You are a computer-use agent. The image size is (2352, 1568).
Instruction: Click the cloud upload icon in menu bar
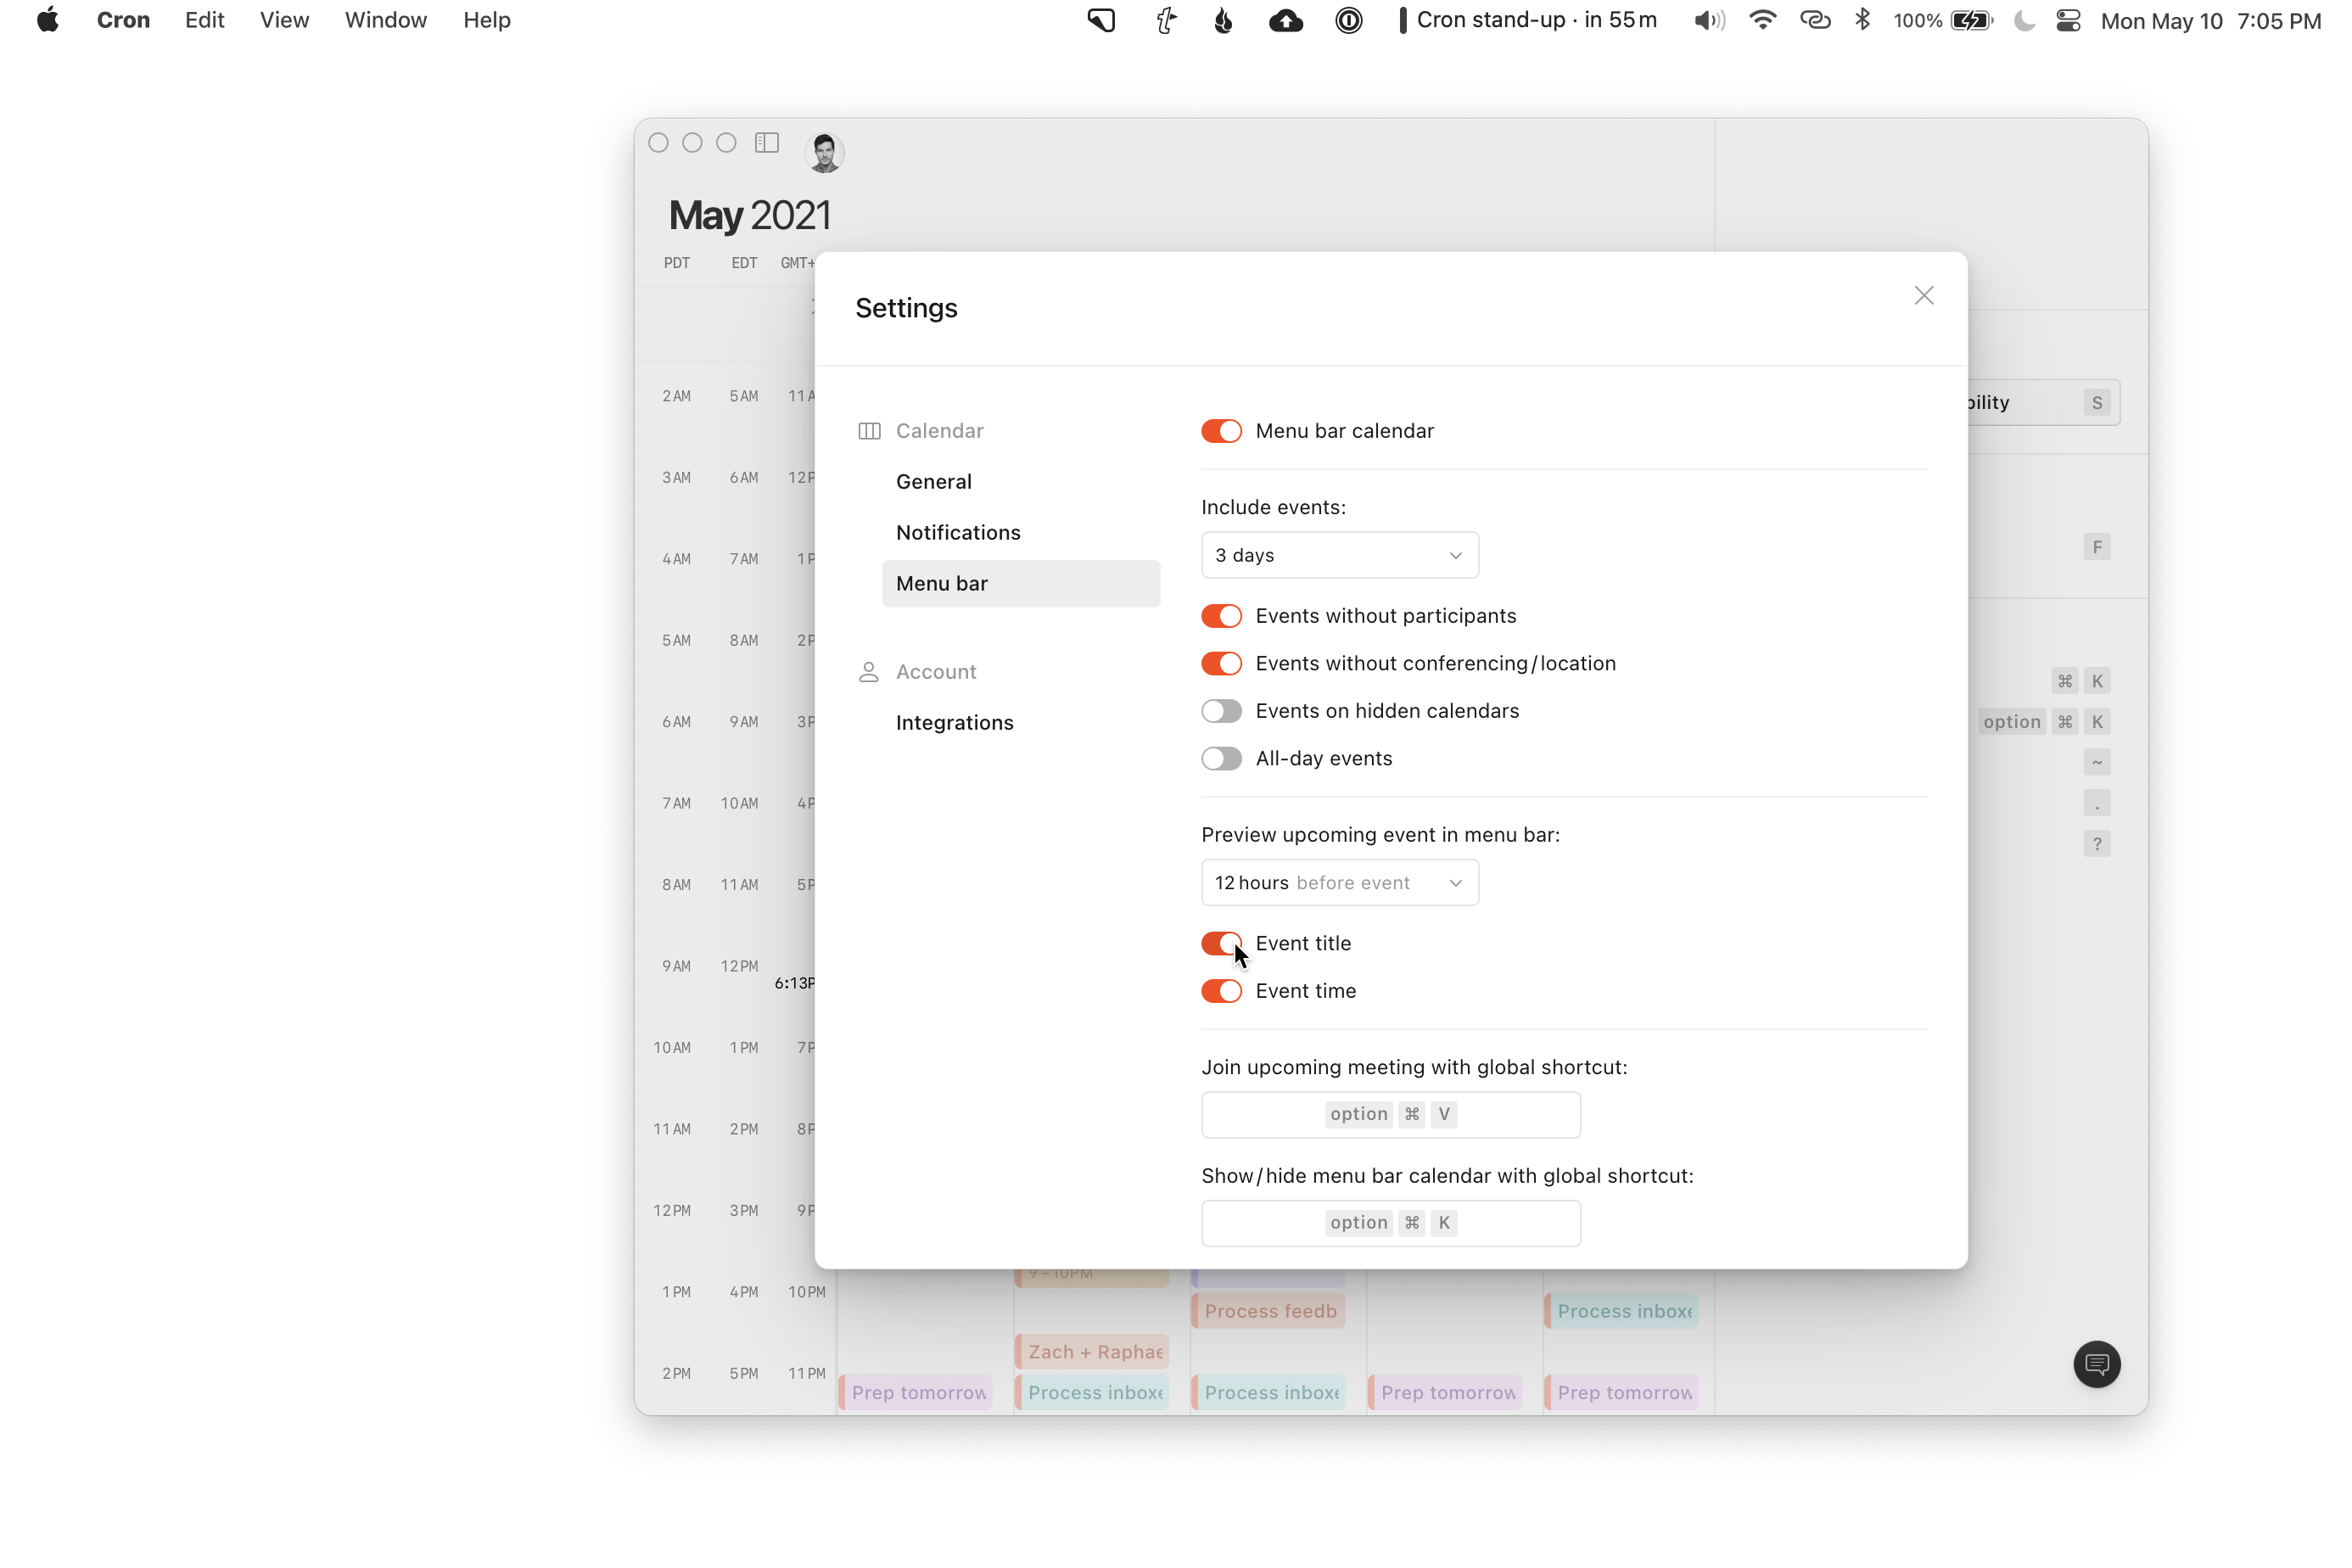(1285, 20)
